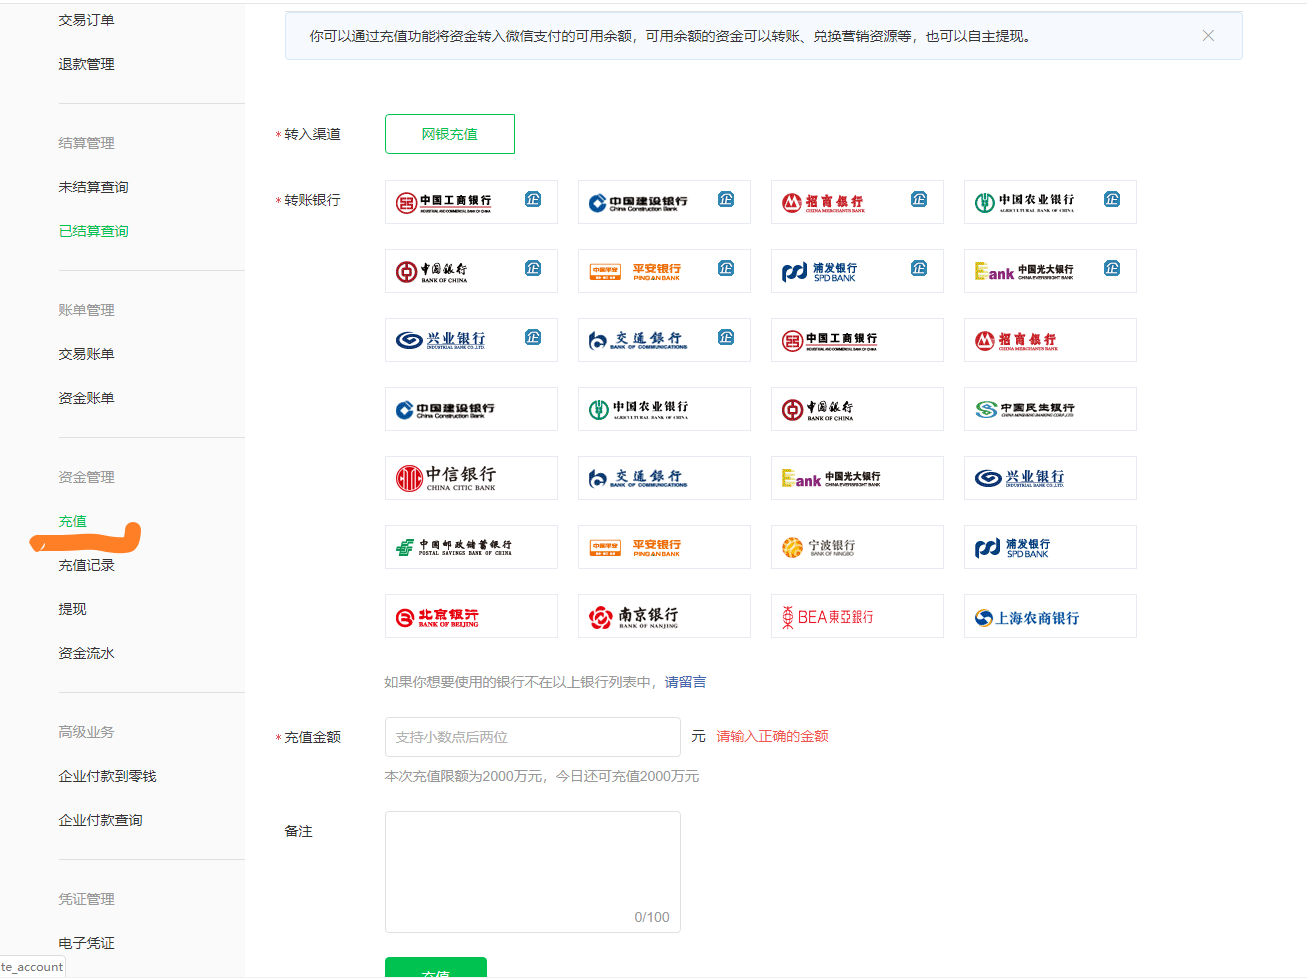
Task: Pick the 中国邮政储蓄银行 bank card
Action: tap(471, 547)
